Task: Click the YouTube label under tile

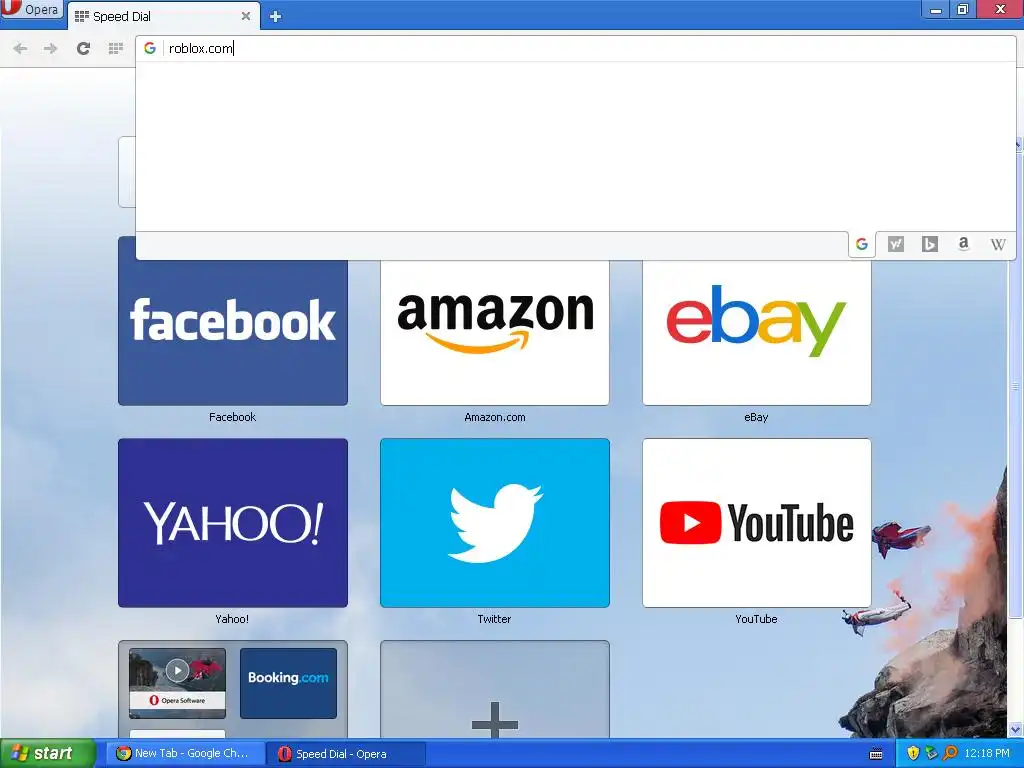Action: click(x=756, y=618)
